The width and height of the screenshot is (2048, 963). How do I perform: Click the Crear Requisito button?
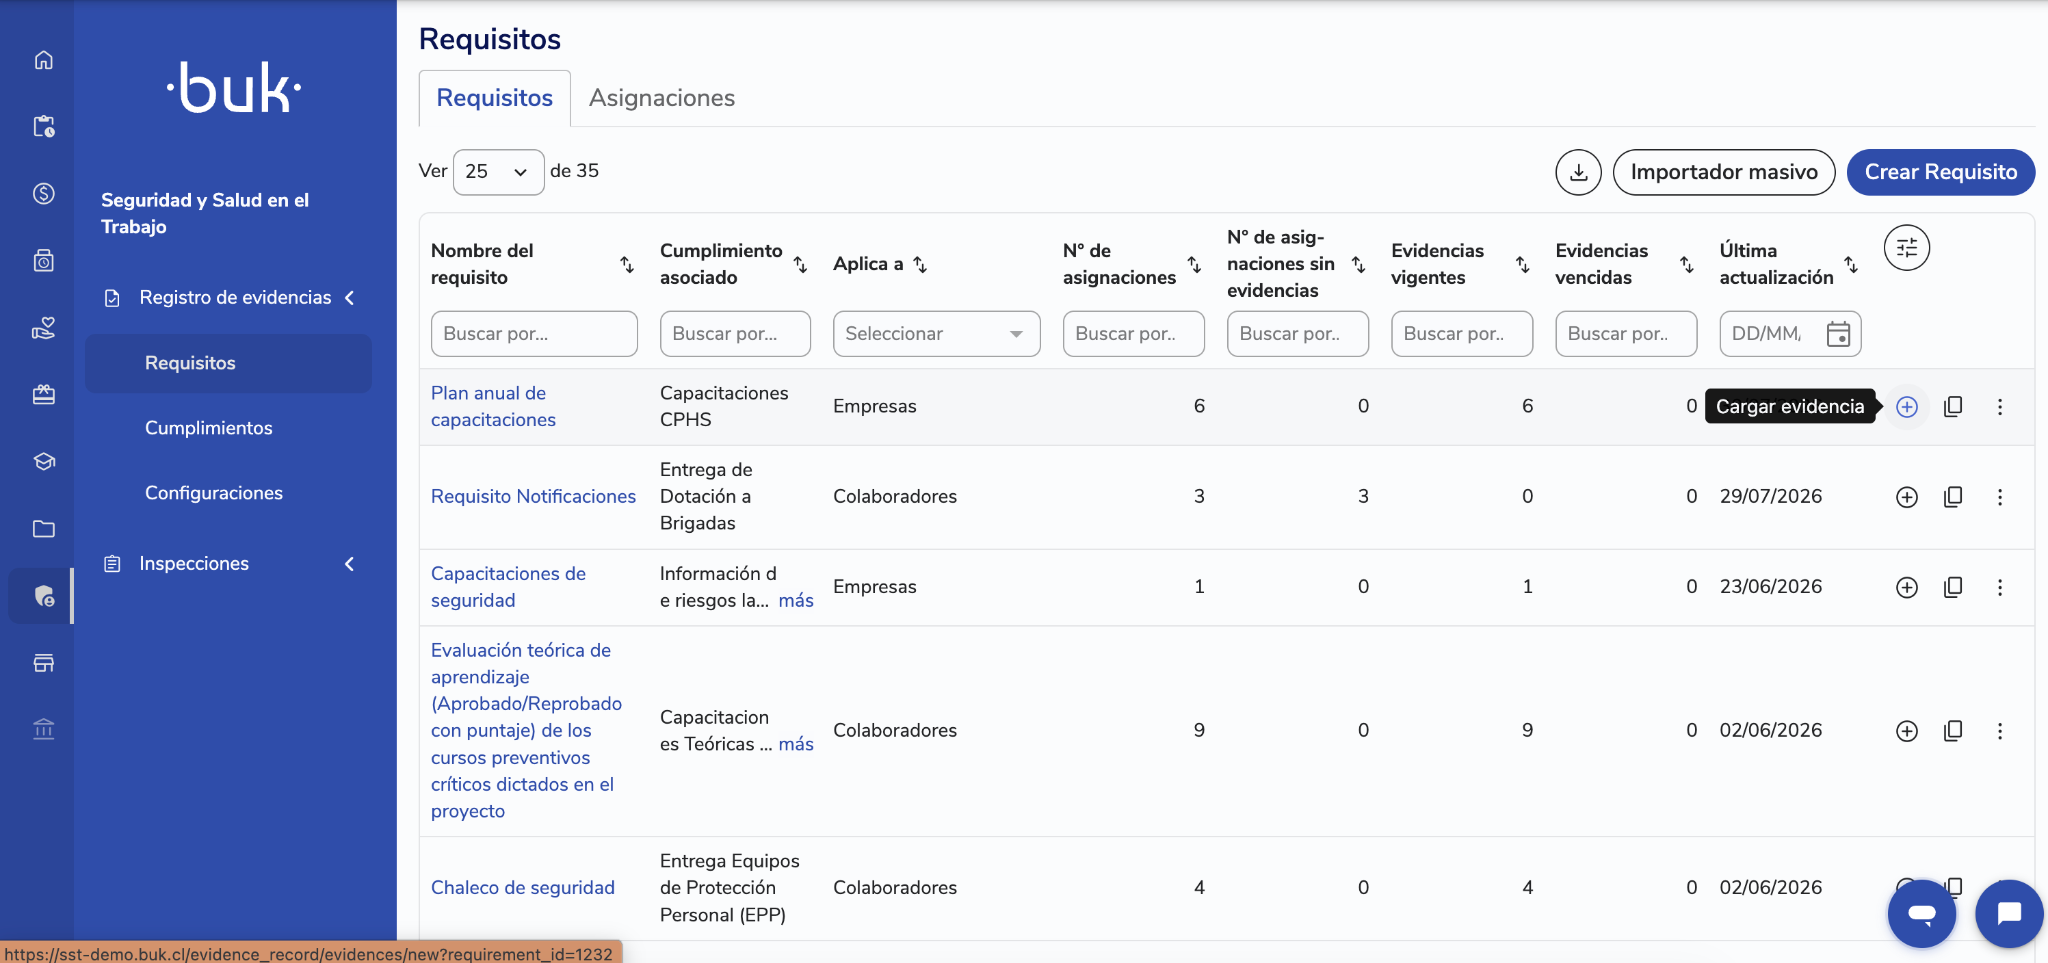(x=1941, y=172)
